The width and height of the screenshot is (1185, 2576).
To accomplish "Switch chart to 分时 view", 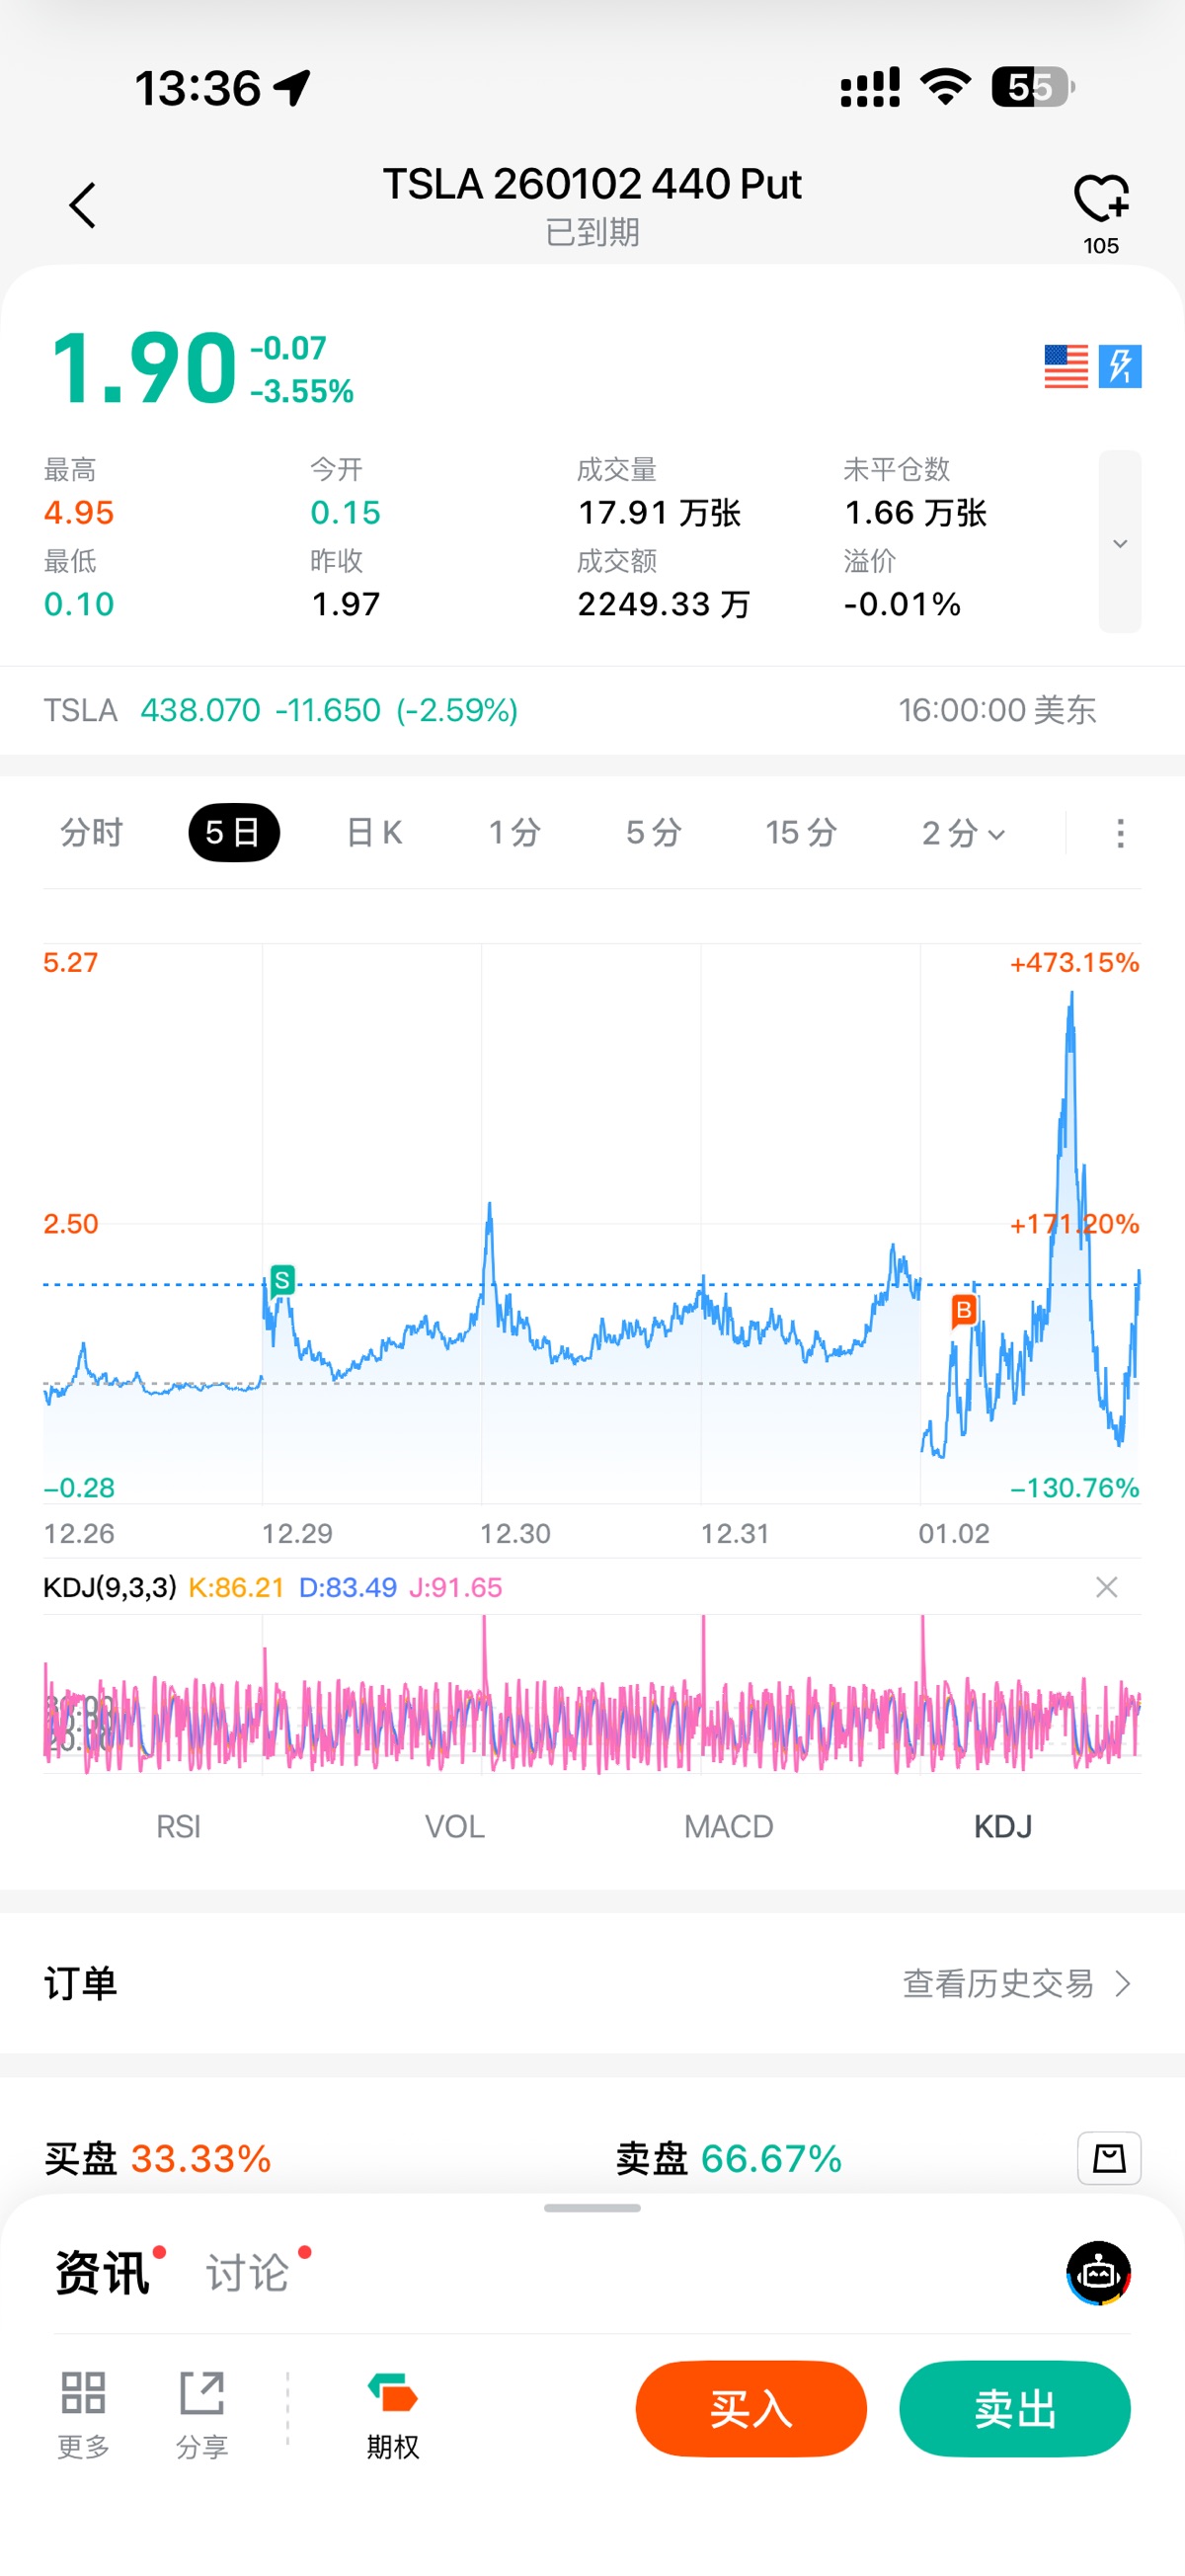I will (x=91, y=832).
